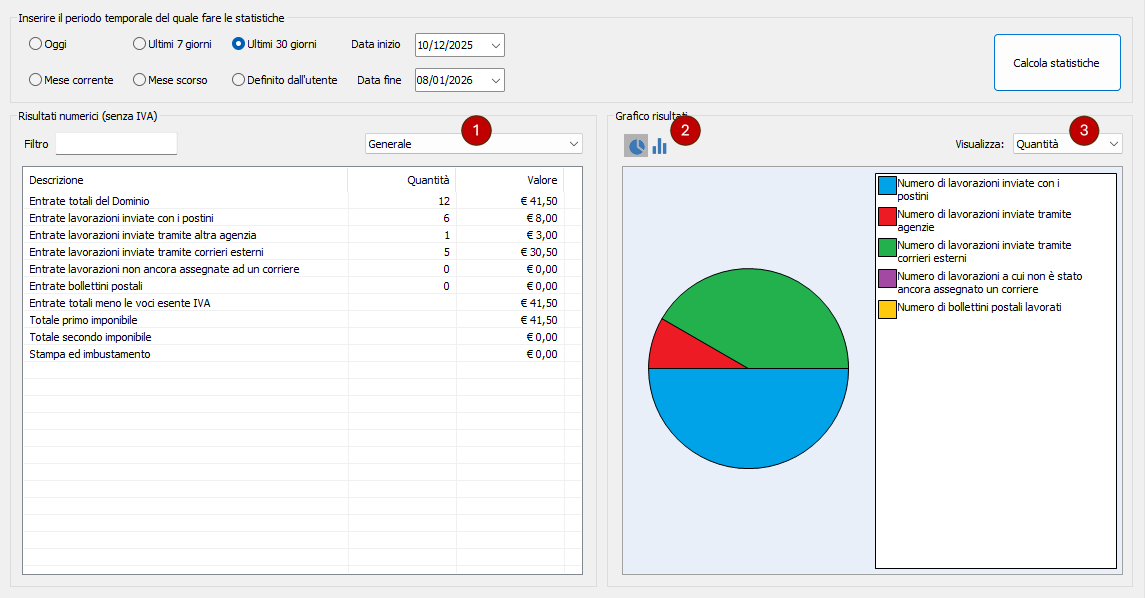
Task: Sort by the Descrizione column header
Action: point(185,180)
